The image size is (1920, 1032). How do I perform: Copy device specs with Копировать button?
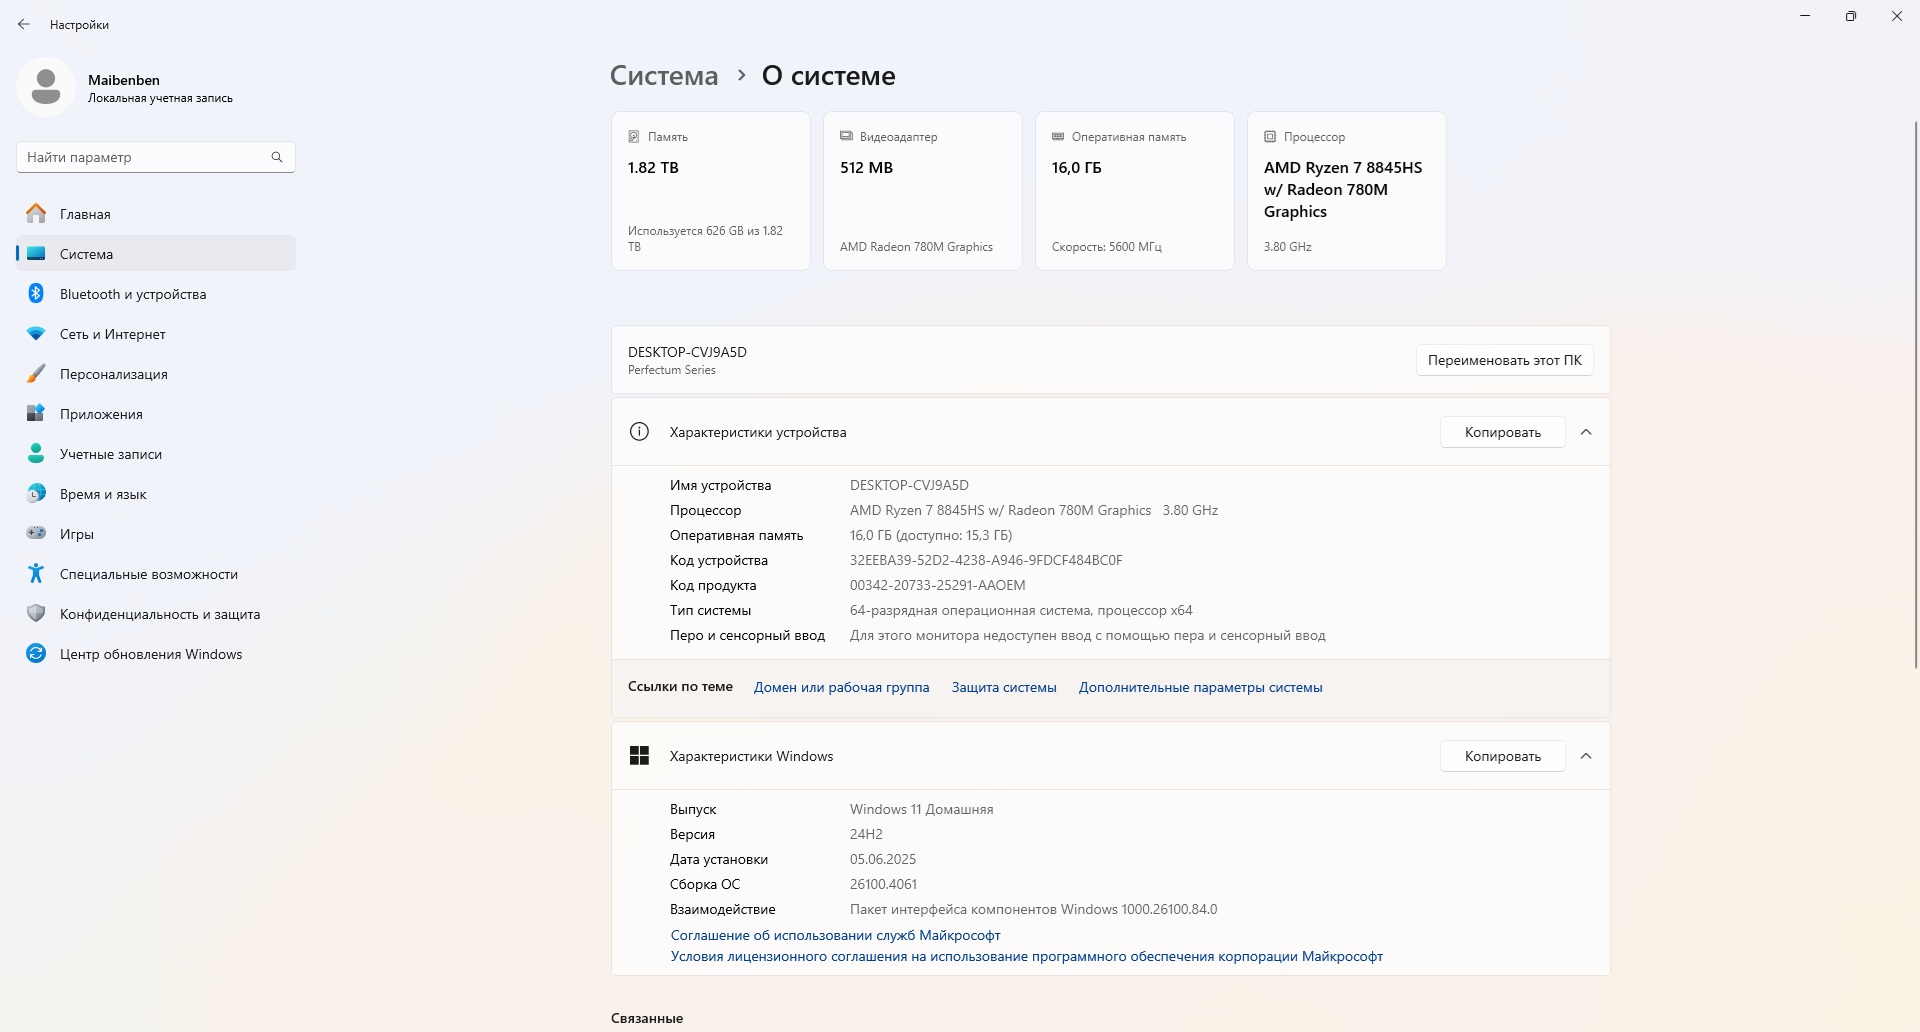point(1502,432)
